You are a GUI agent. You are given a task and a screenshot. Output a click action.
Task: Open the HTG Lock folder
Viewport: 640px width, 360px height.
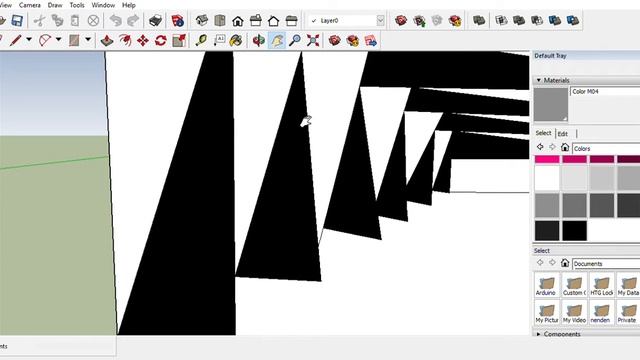pos(602,285)
